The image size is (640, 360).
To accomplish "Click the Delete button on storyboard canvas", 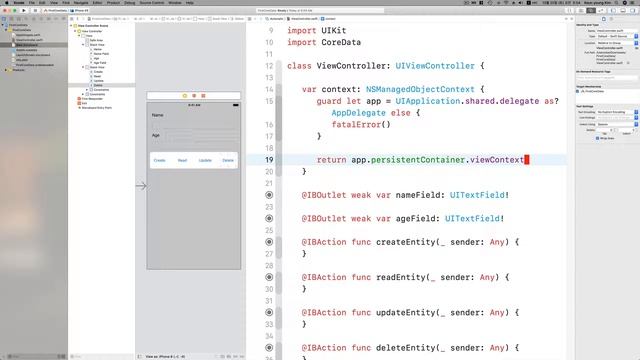I will 228,160.
